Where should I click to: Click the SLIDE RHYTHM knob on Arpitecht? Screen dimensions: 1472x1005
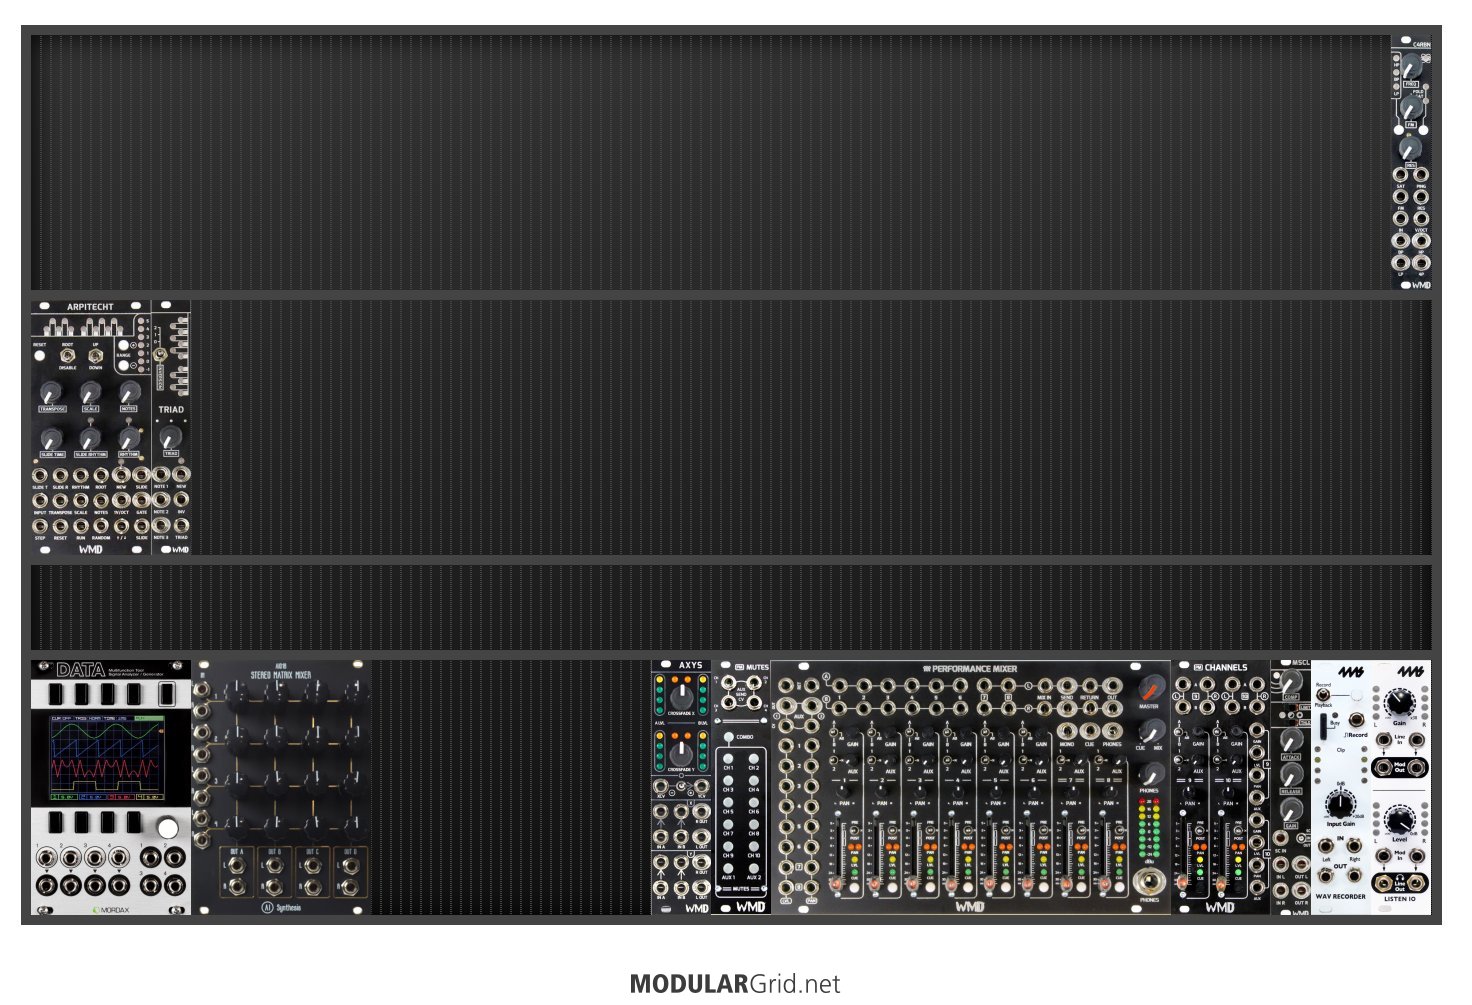[x=90, y=438]
